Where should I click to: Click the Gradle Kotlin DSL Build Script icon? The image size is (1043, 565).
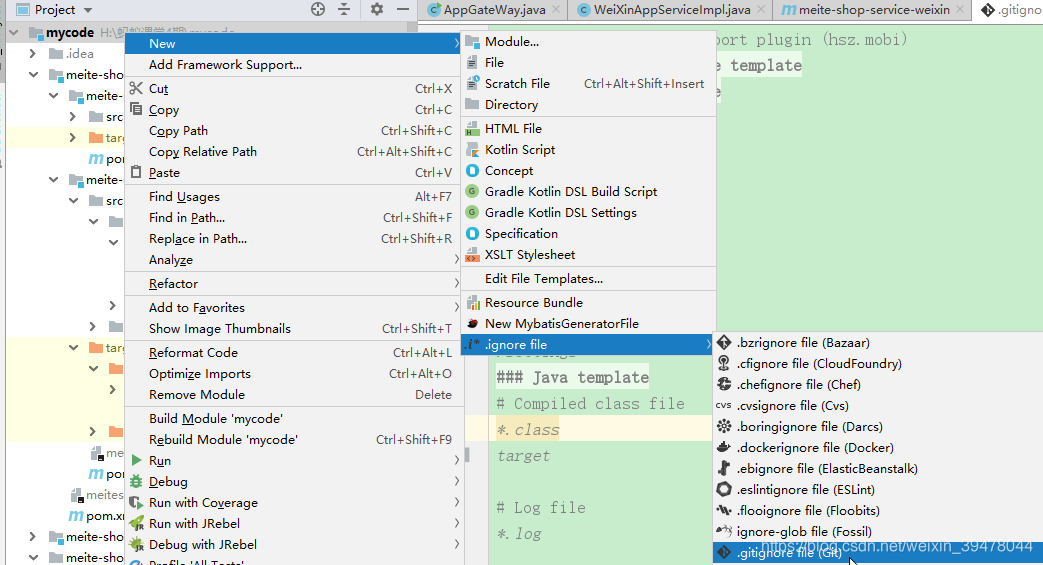click(x=472, y=191)
